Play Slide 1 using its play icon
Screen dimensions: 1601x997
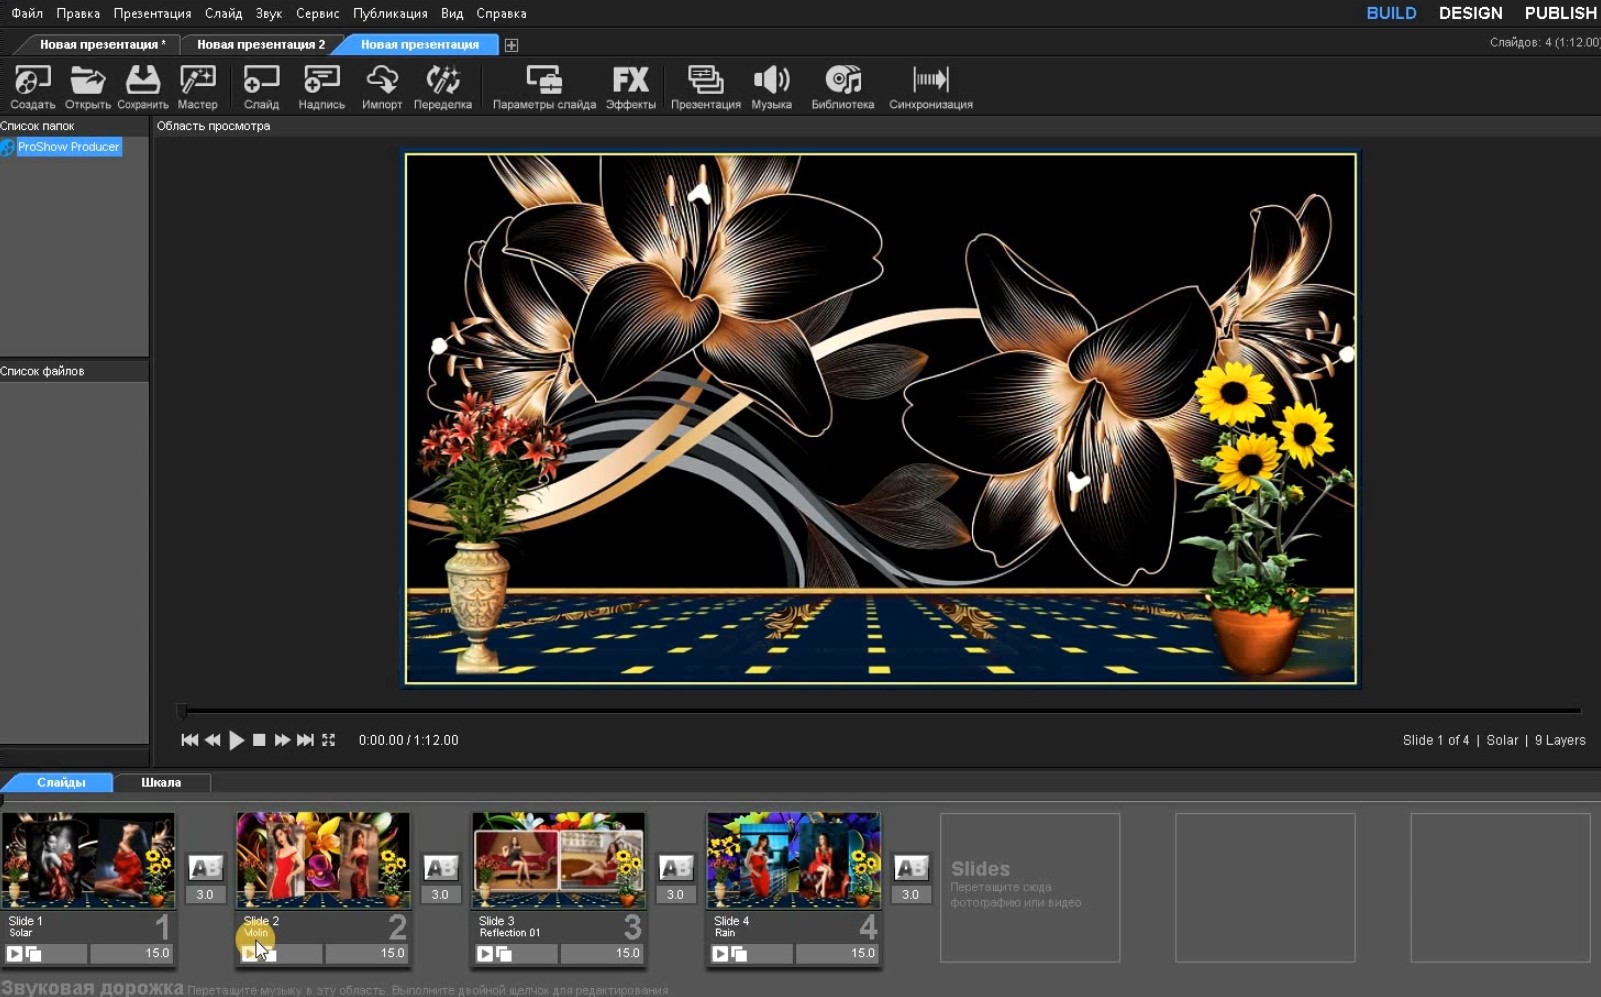click(14, 954)
